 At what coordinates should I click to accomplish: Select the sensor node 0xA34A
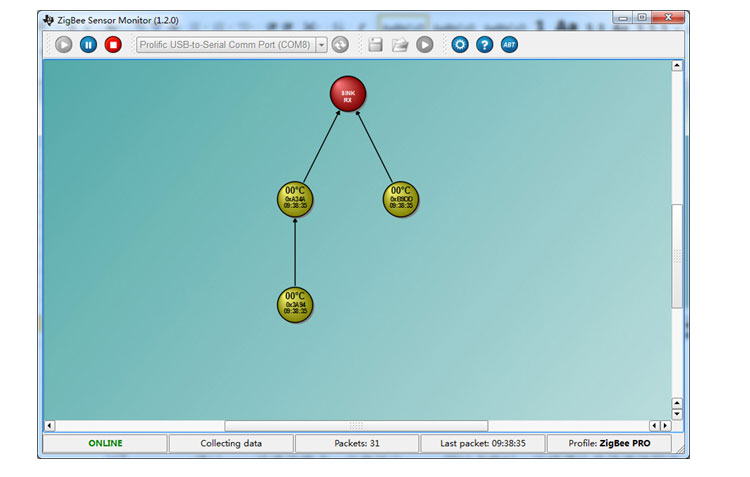295,199
